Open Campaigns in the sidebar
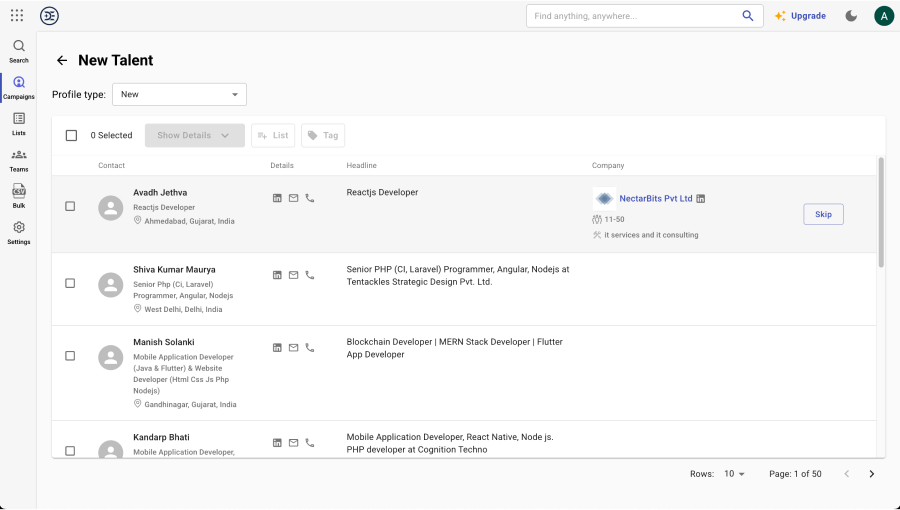This screenshot has height=510, width=900. 18,88
